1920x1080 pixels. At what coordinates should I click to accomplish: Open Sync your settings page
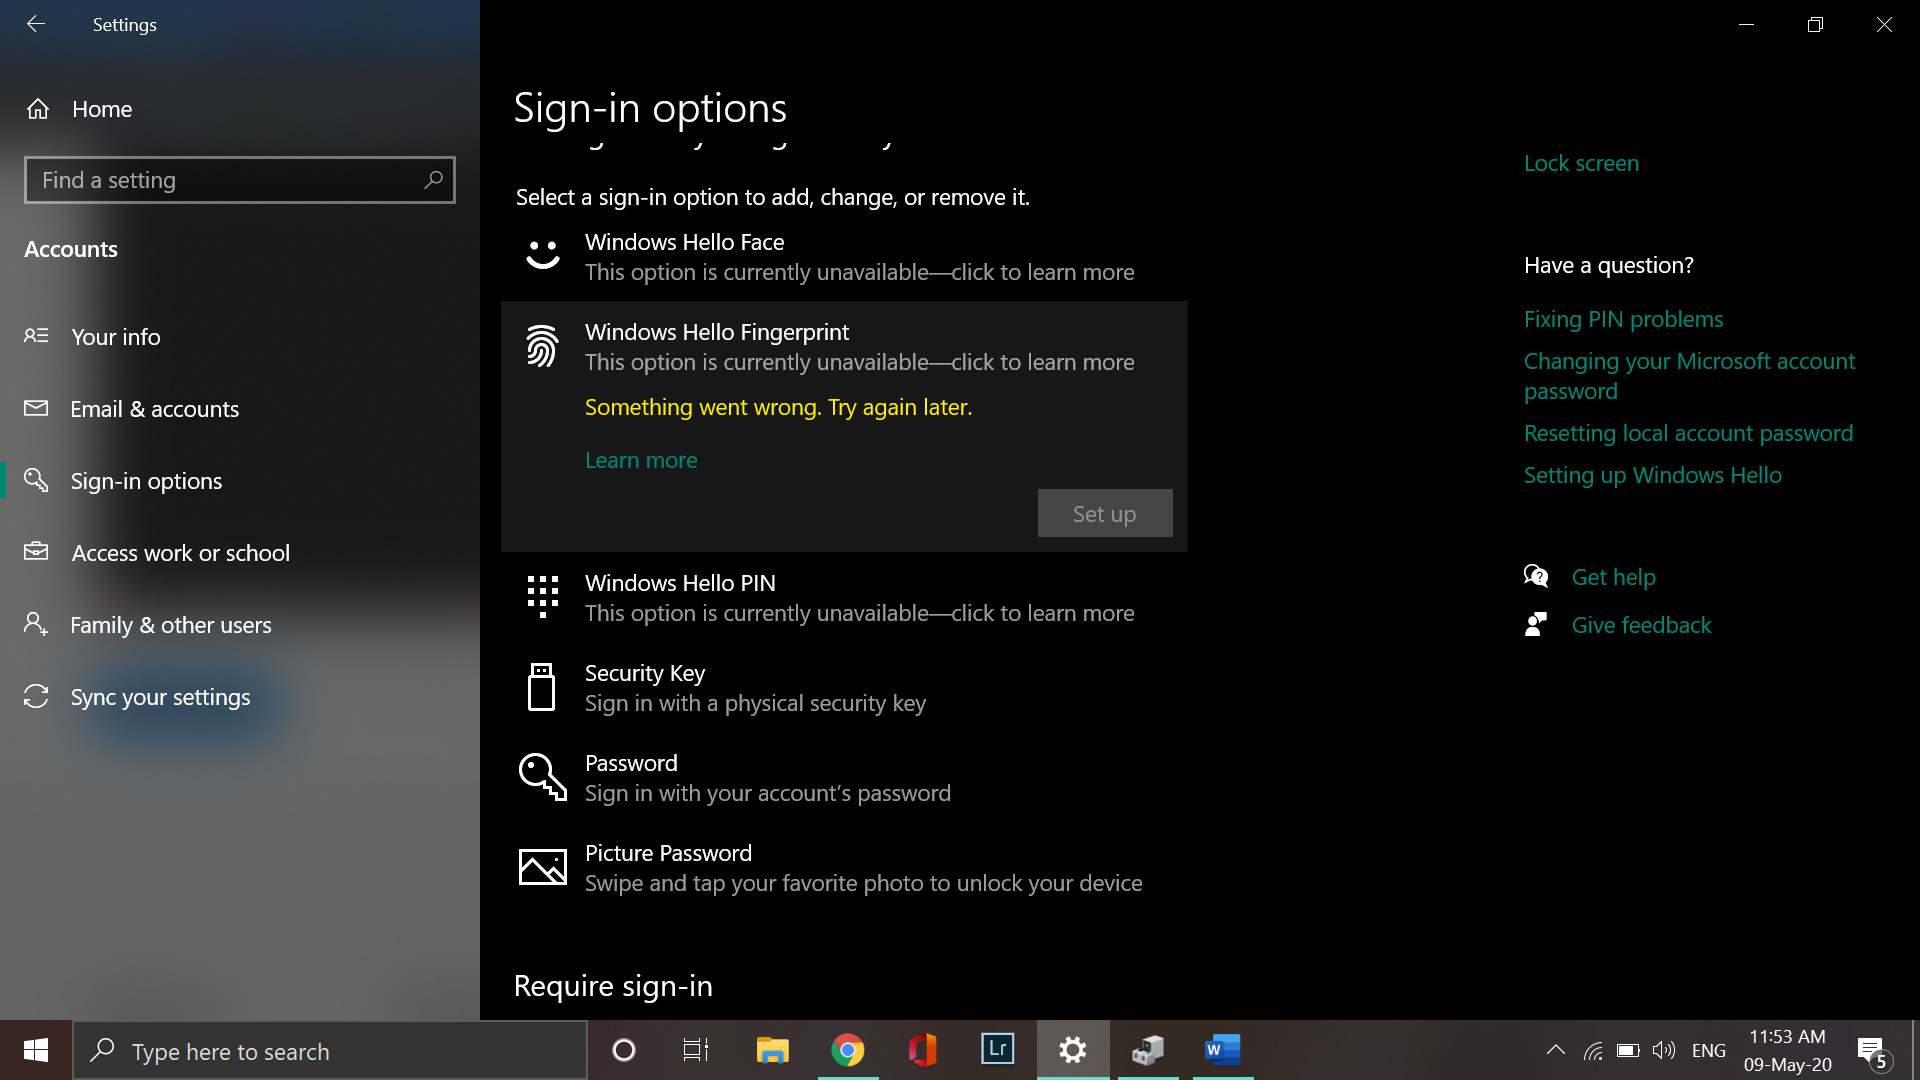[240, 697]
